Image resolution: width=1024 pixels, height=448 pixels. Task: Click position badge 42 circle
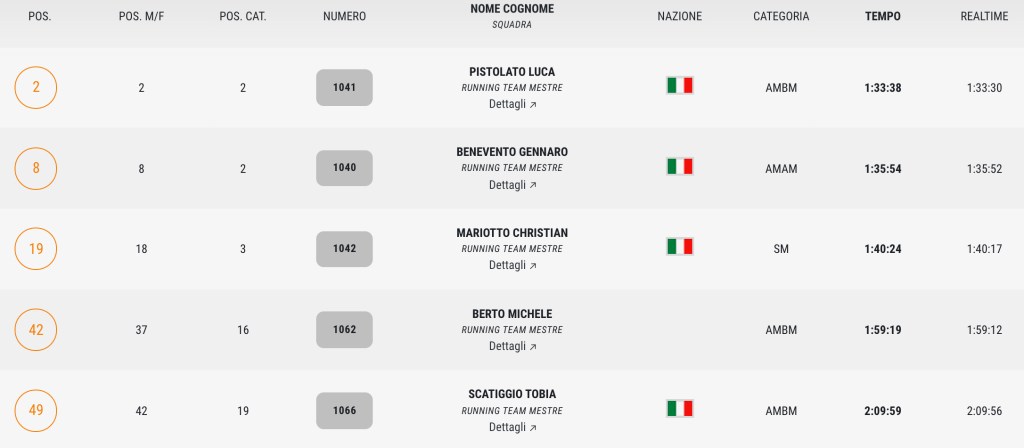[x=36, y=329]
